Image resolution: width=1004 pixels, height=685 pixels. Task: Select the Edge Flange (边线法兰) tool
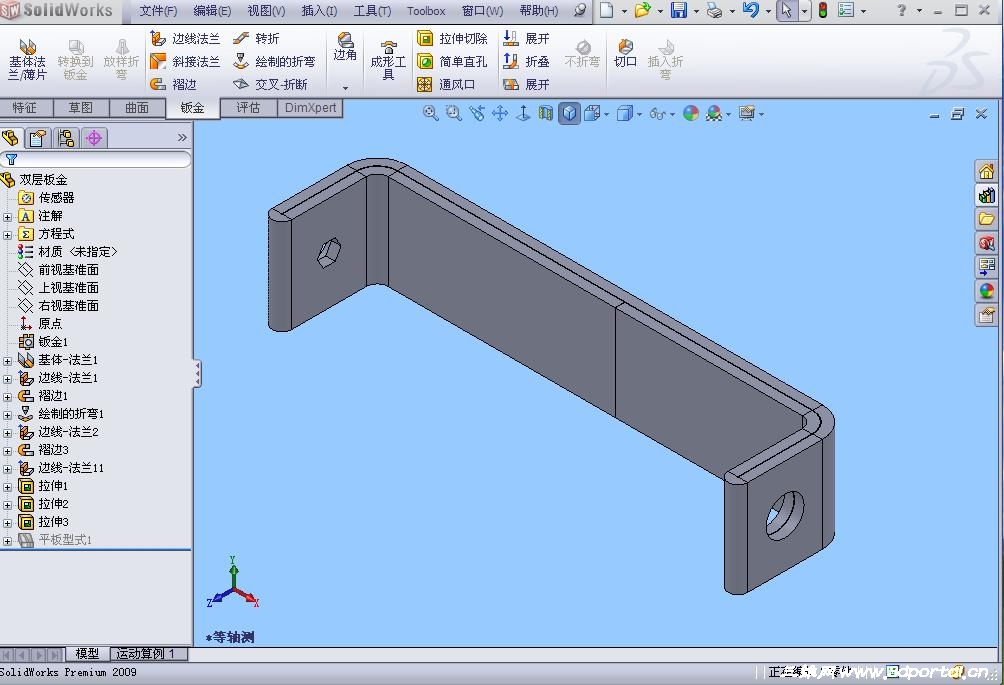[186, 38]
